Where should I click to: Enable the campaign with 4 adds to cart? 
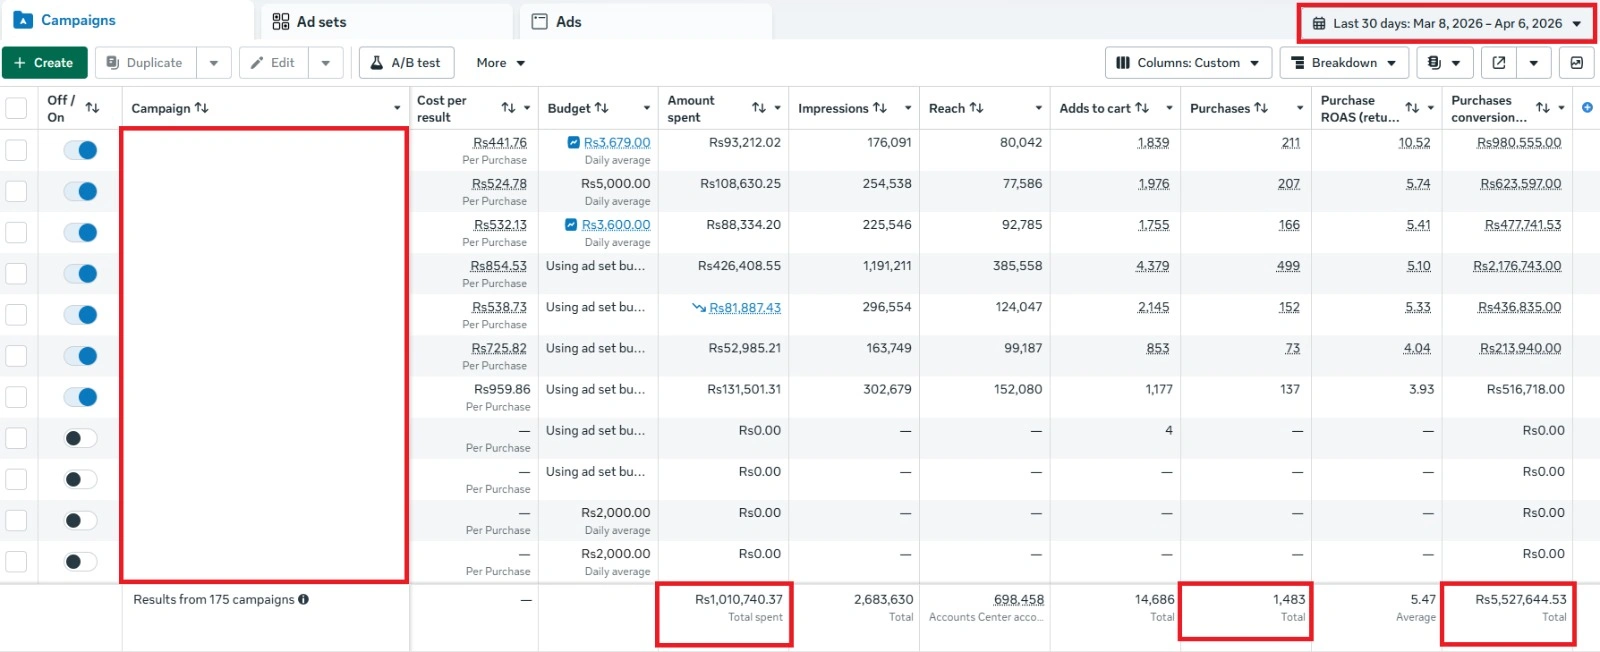pos(80,438)
